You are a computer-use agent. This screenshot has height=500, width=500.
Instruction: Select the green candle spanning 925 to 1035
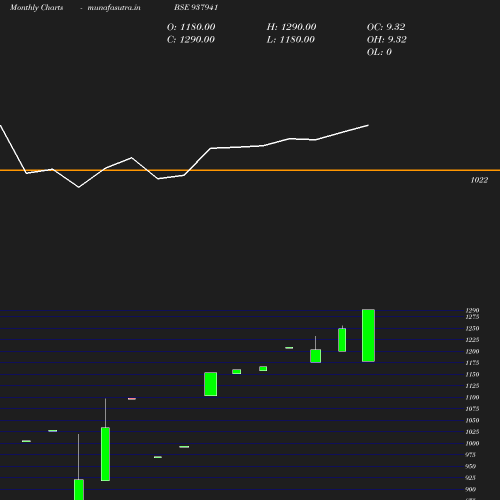tap(105, 454)
